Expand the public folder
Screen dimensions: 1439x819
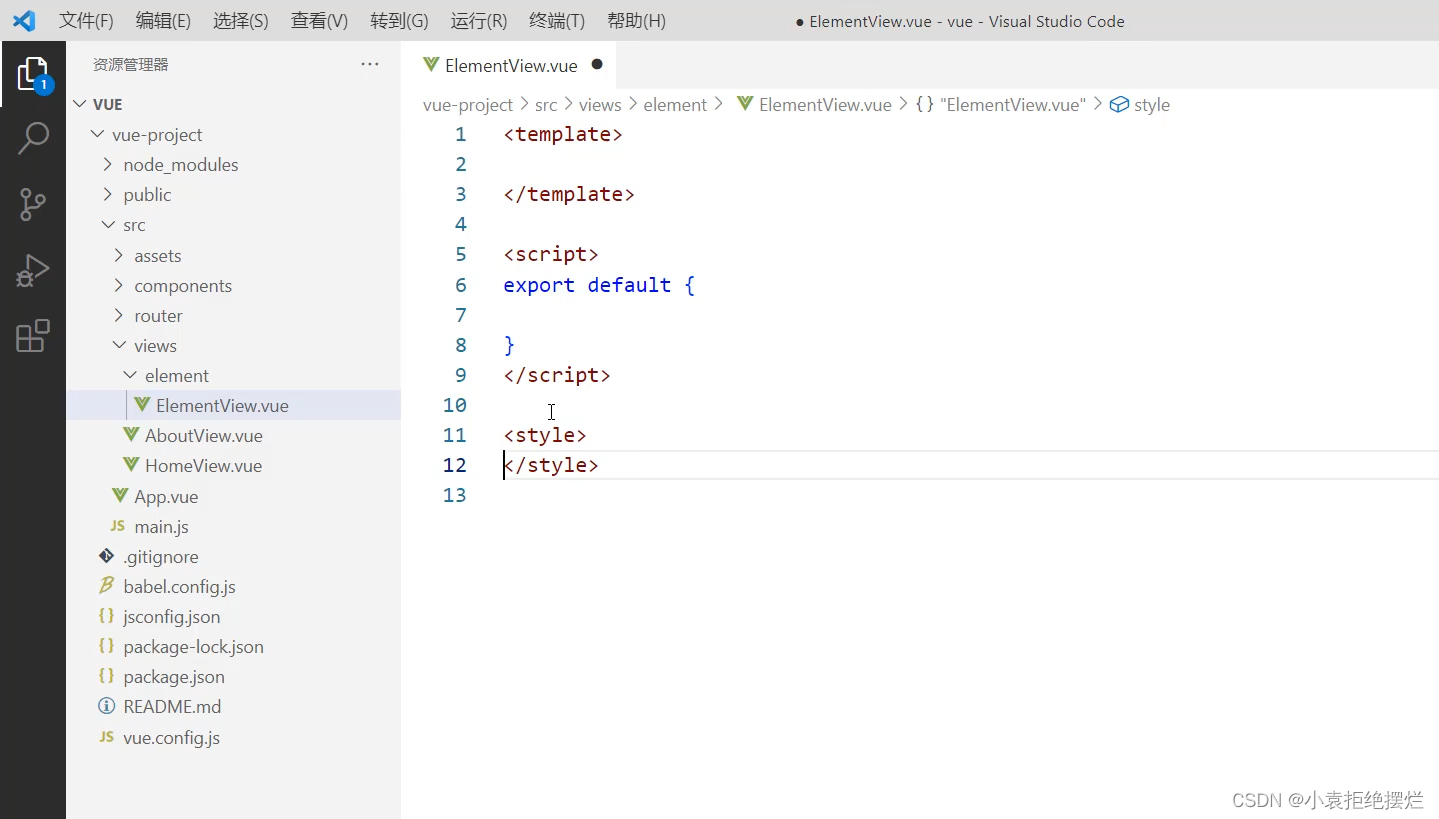click(108, 194)
